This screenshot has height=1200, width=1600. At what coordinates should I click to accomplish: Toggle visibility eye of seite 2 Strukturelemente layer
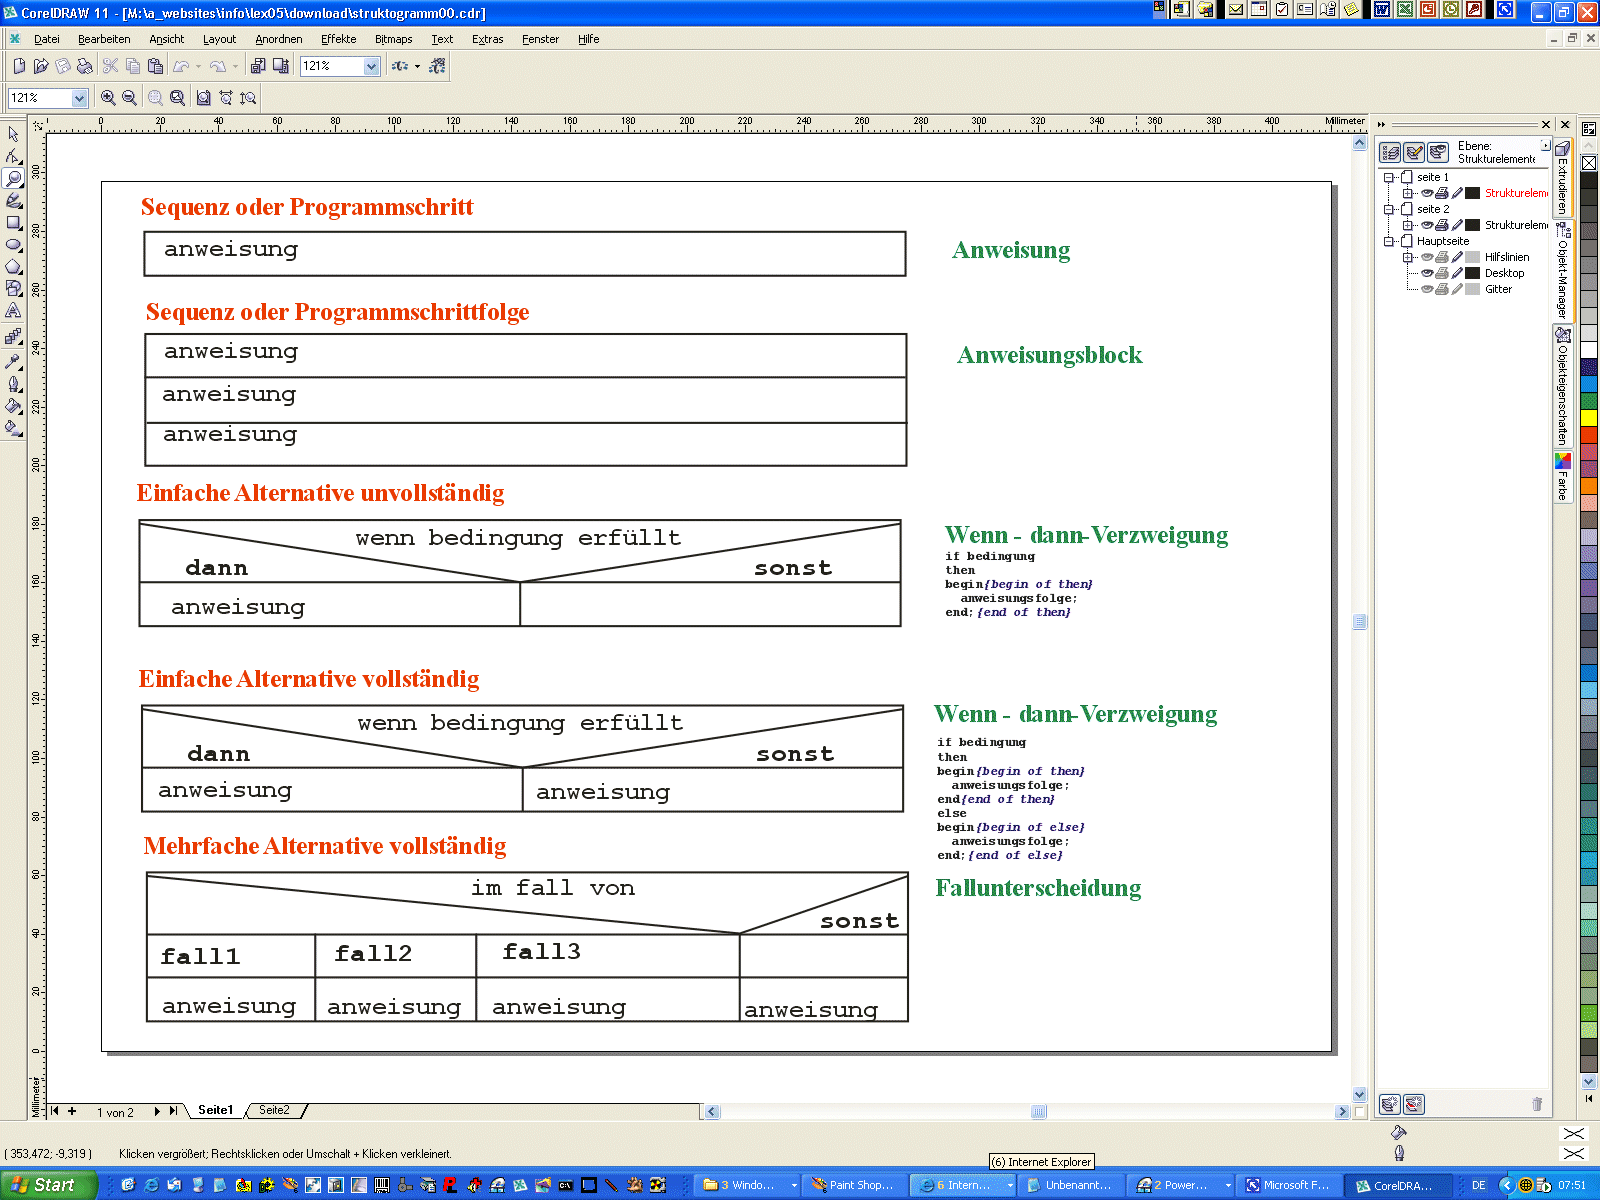[x=1427, y=225]
